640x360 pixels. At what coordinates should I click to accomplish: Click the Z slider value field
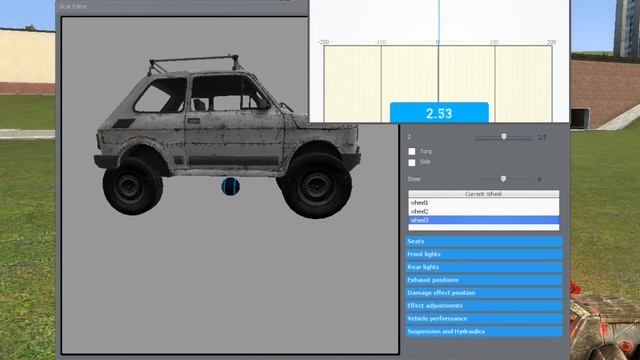[542, 138]
